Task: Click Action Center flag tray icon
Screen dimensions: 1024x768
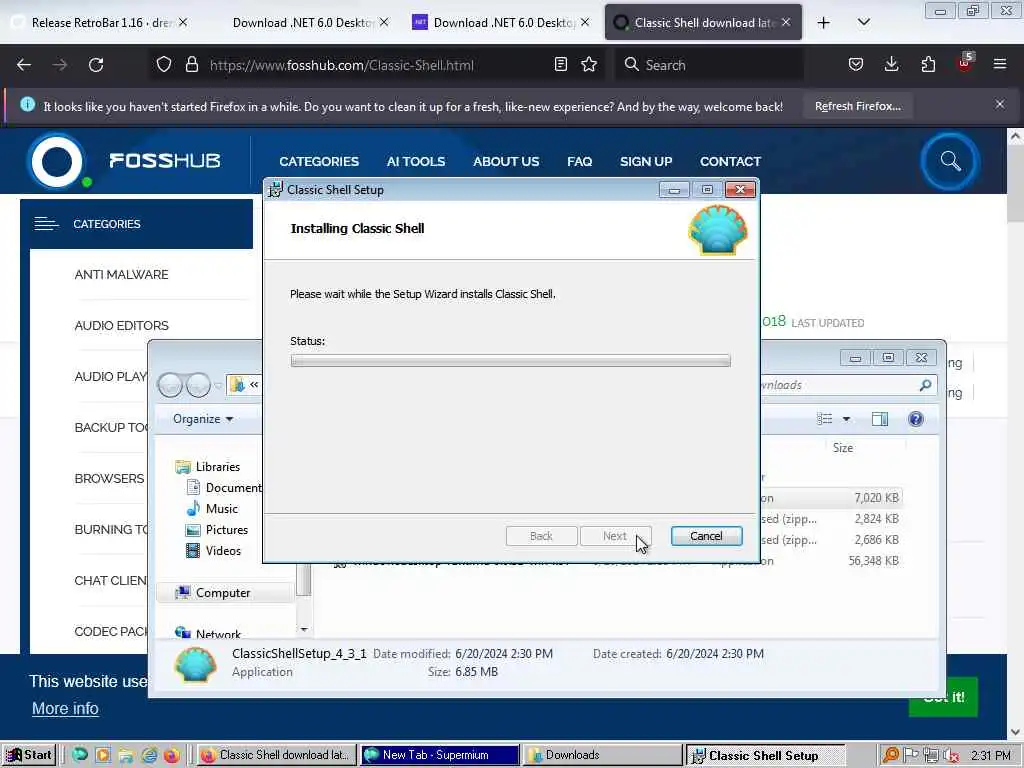Action: point(911,756)
